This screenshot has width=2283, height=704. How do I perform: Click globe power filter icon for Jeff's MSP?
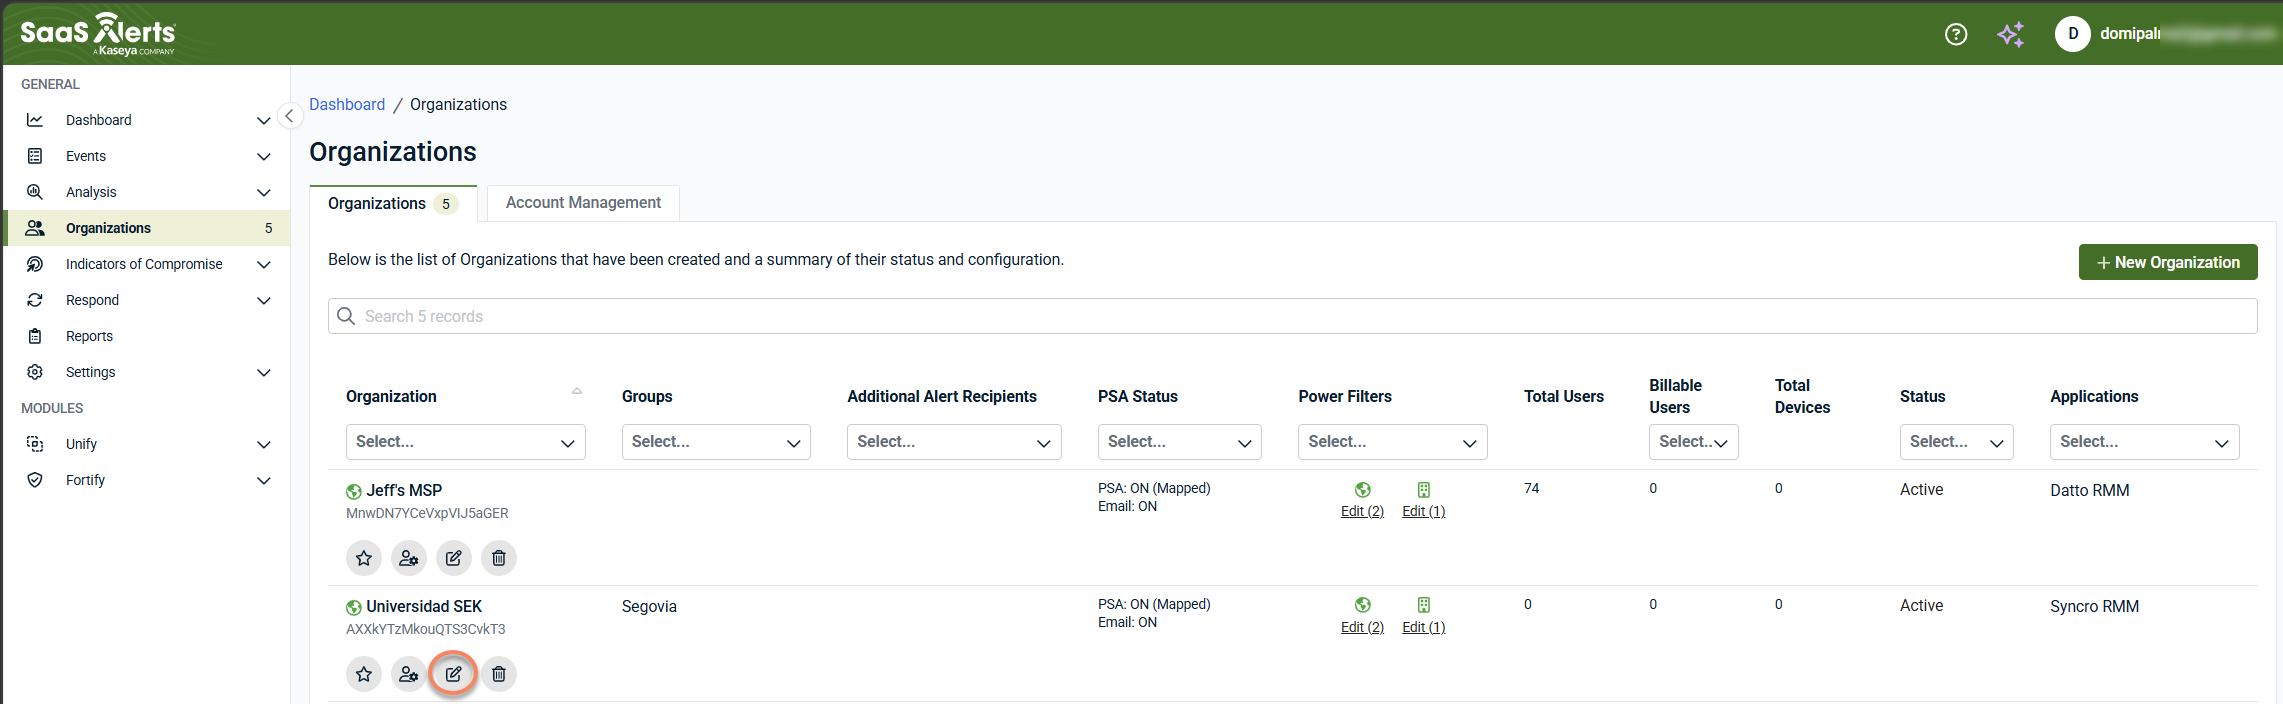click(1363, 490)
